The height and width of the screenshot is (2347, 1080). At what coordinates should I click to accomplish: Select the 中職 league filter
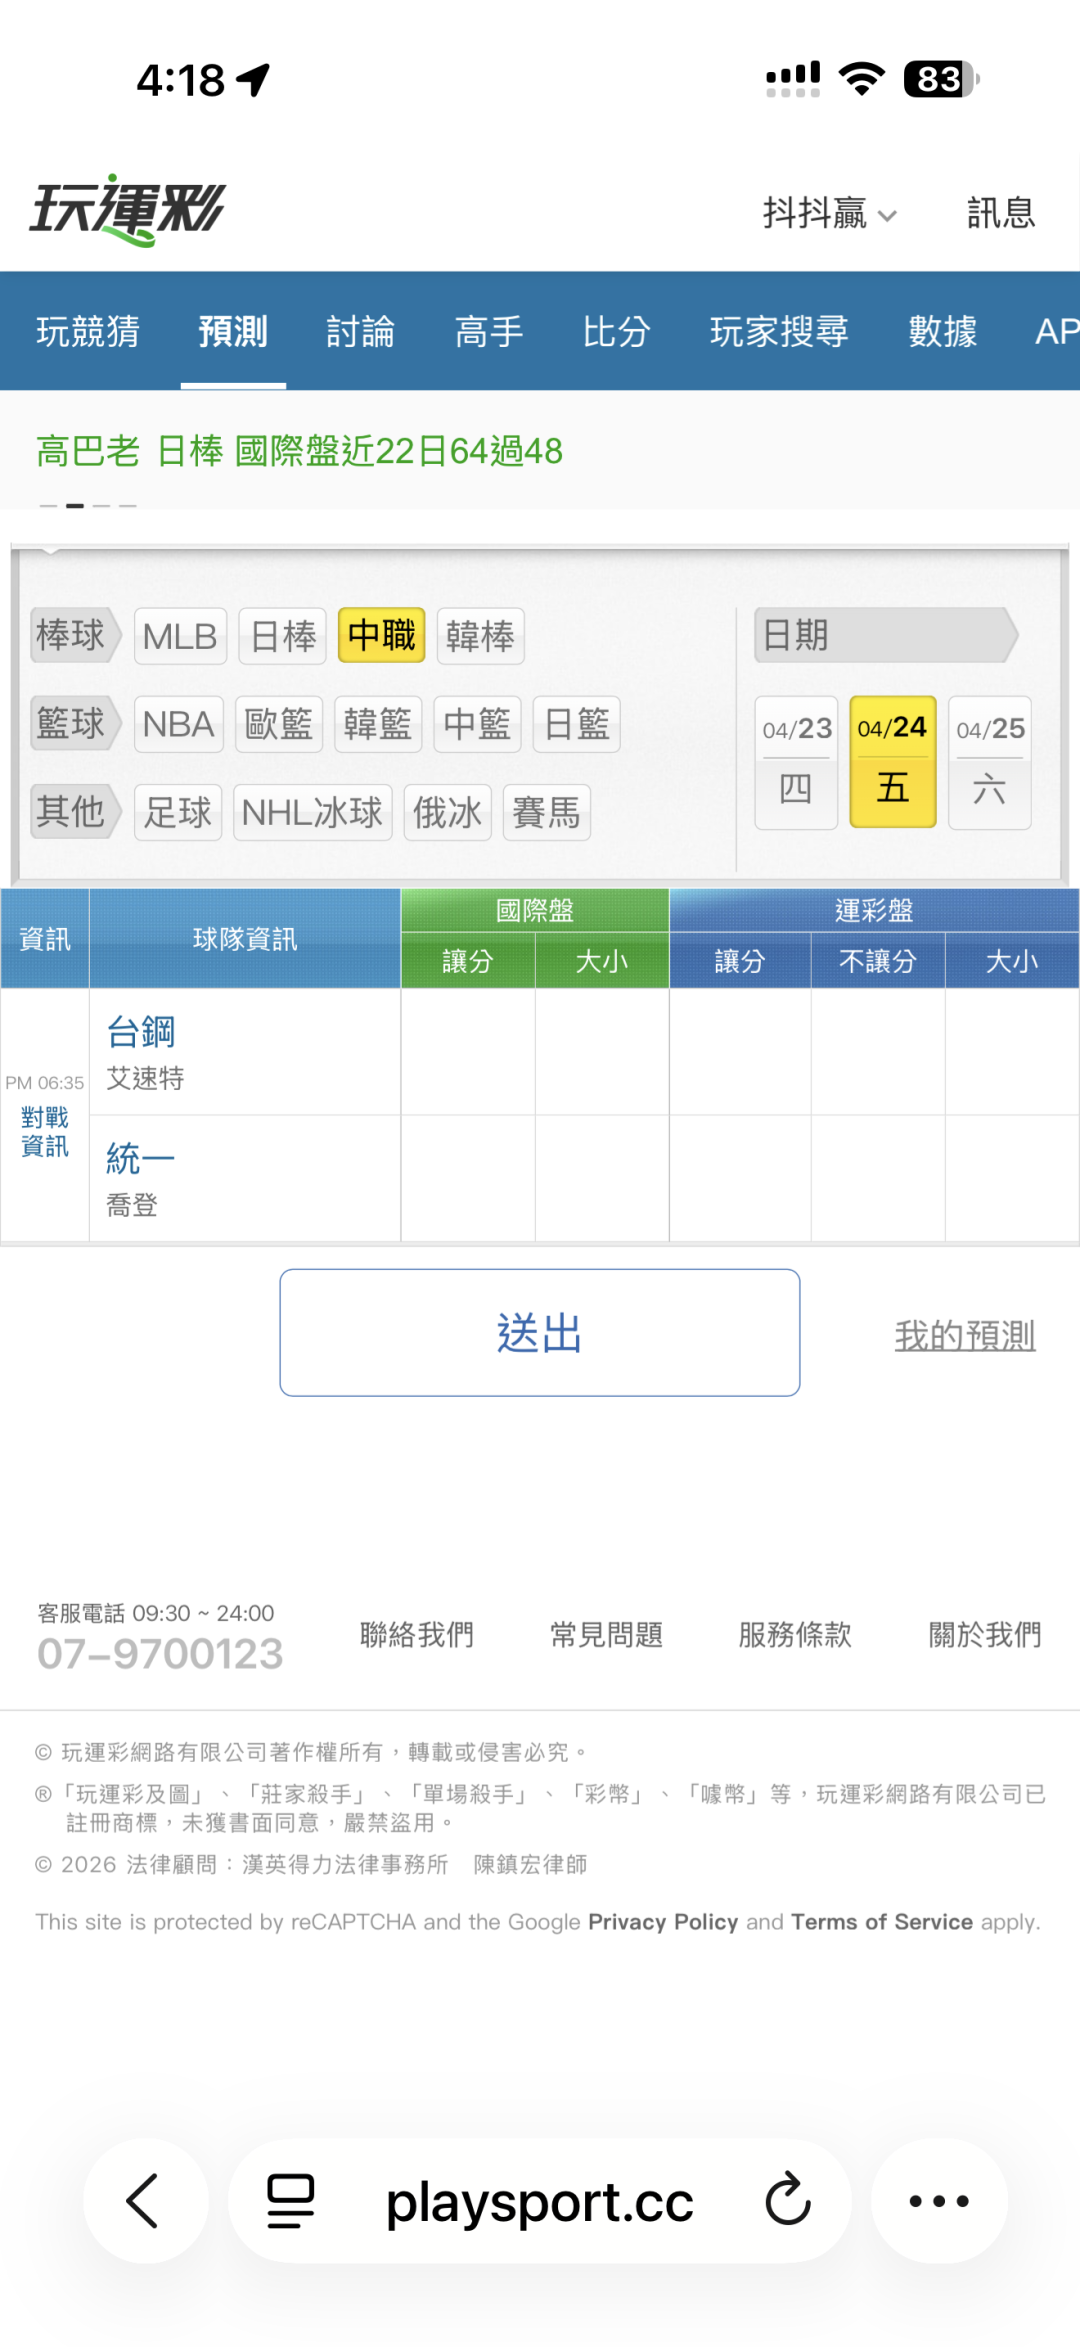pos(382,636)
